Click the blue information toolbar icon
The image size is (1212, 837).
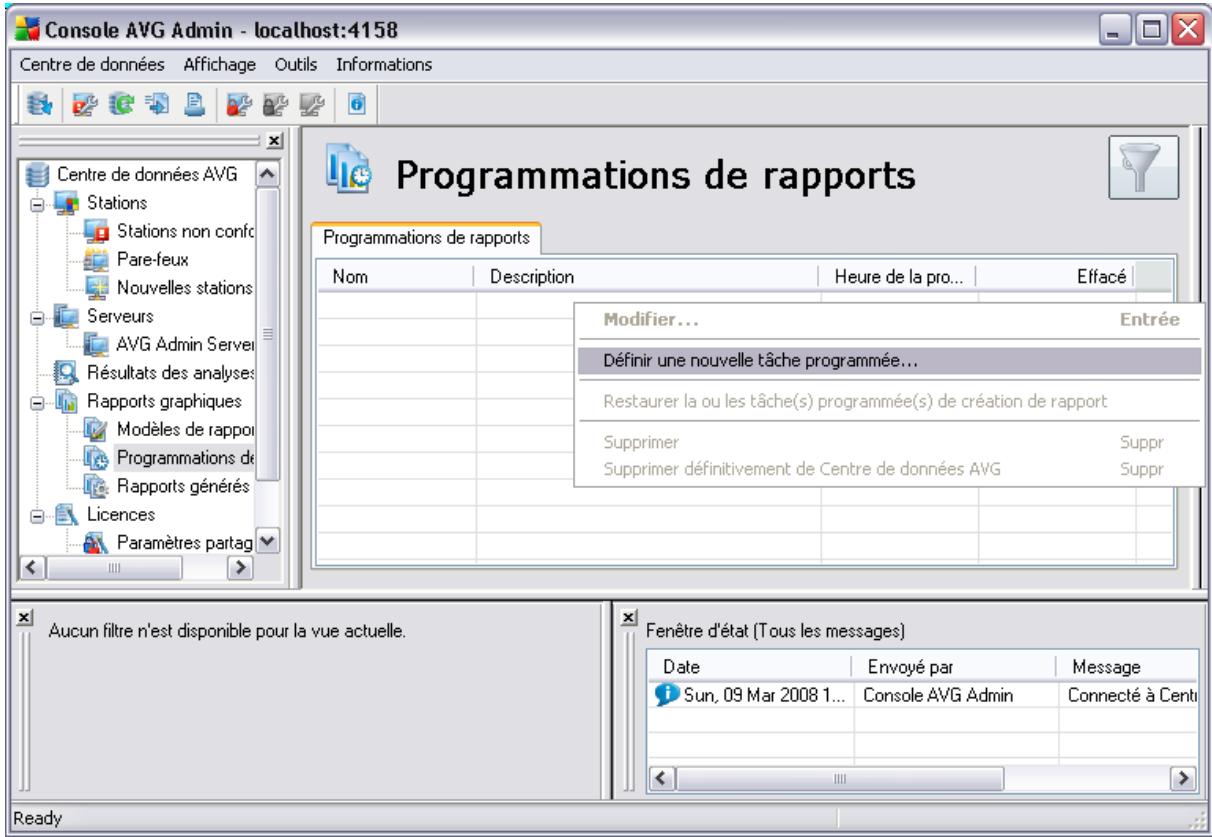pyautogui.click(x=357, y=102)
